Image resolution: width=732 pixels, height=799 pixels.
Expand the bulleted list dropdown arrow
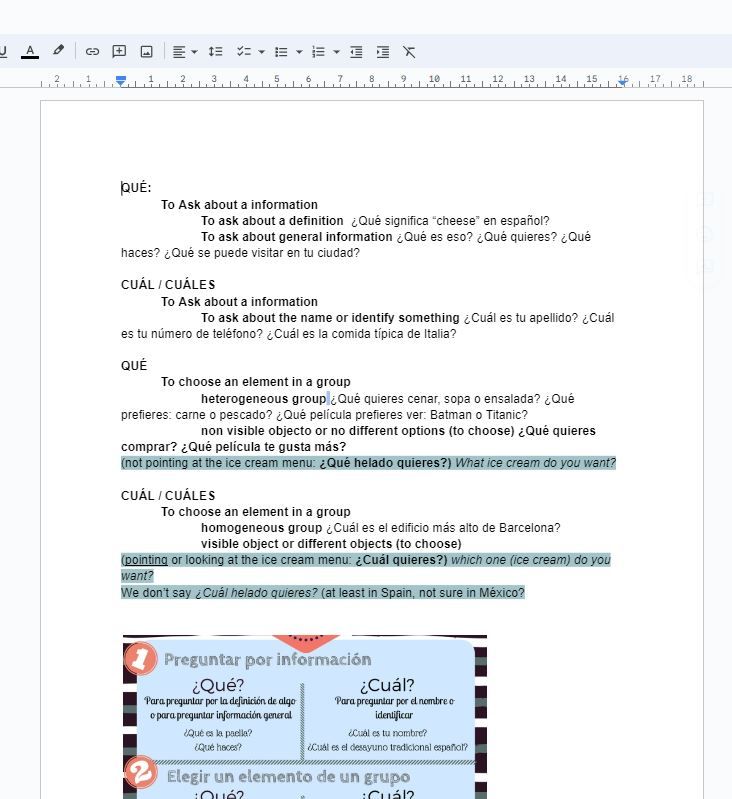pyautogui.click(x=299, y=52)
